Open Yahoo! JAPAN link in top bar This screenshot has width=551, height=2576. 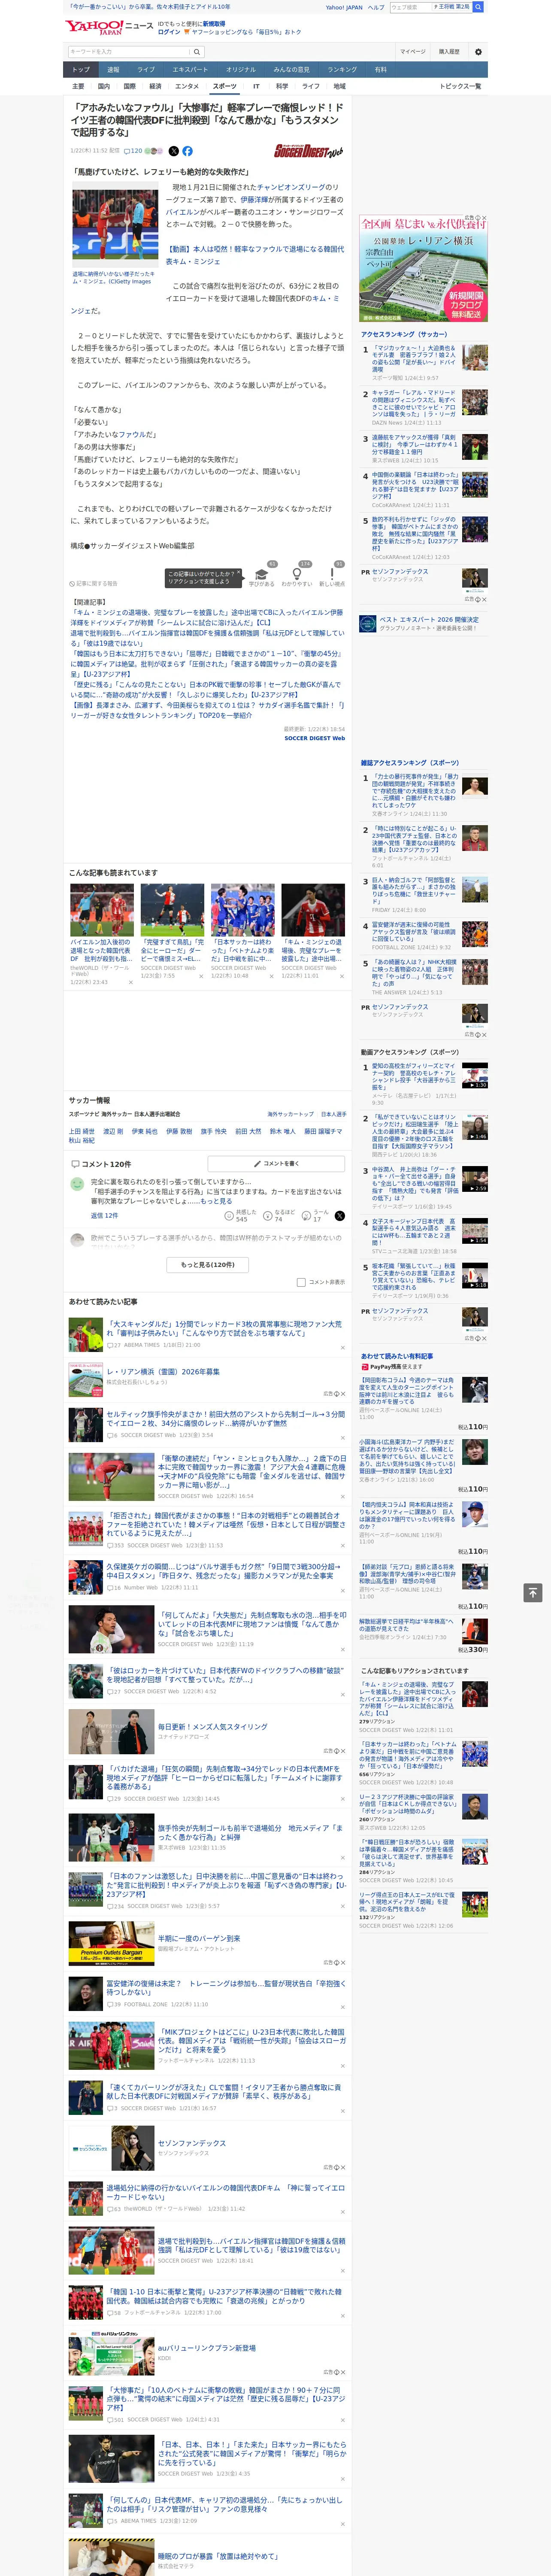344,7
